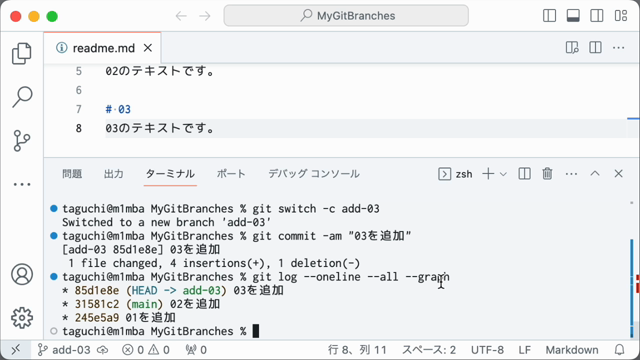This screenshot has height=360, width=640.
Task: Open the Explorer view in activity bar
Action: tap(22, 53)
